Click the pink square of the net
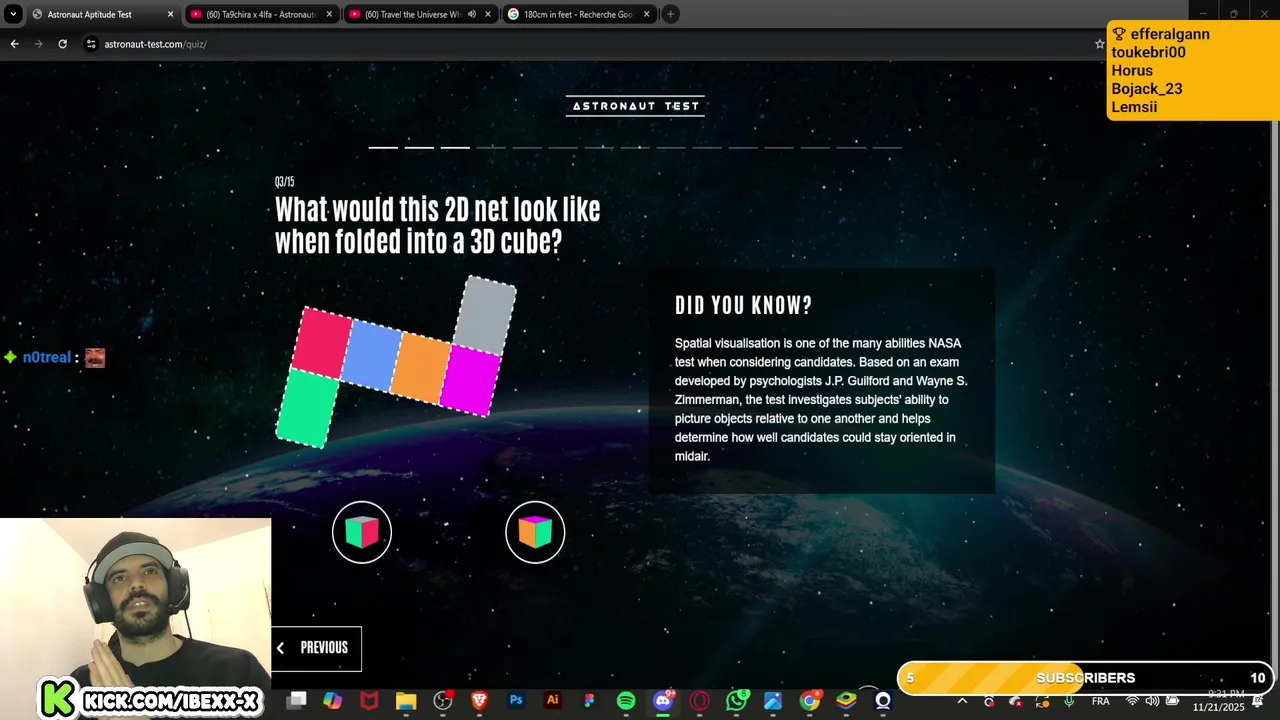The height and width of the screenshot is (720, 1280). [x=322, y=342]
